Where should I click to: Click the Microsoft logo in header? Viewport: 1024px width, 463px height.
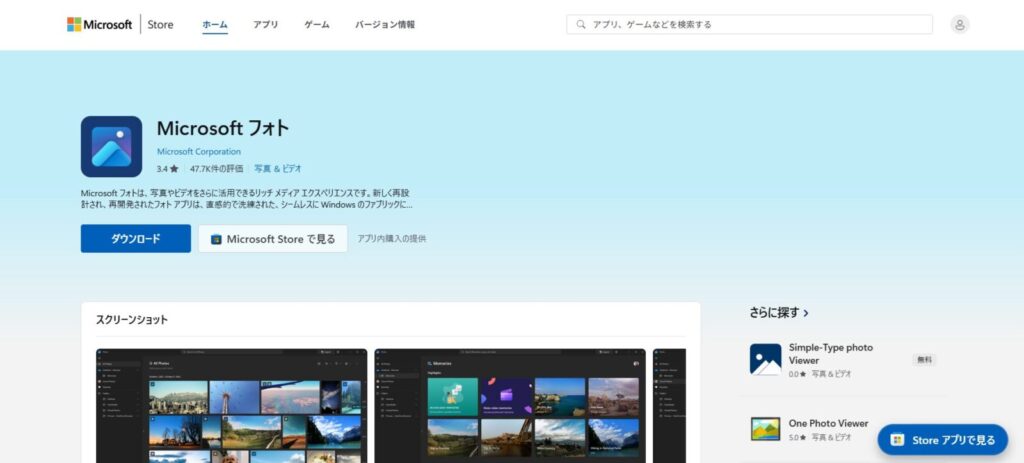coord(99,24)
